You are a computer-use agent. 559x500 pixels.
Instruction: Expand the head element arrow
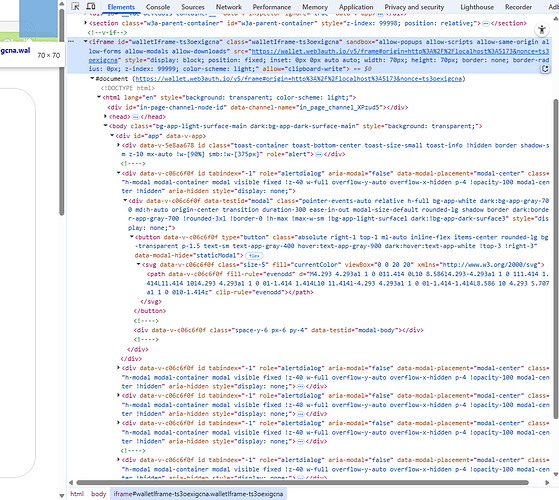105,117
